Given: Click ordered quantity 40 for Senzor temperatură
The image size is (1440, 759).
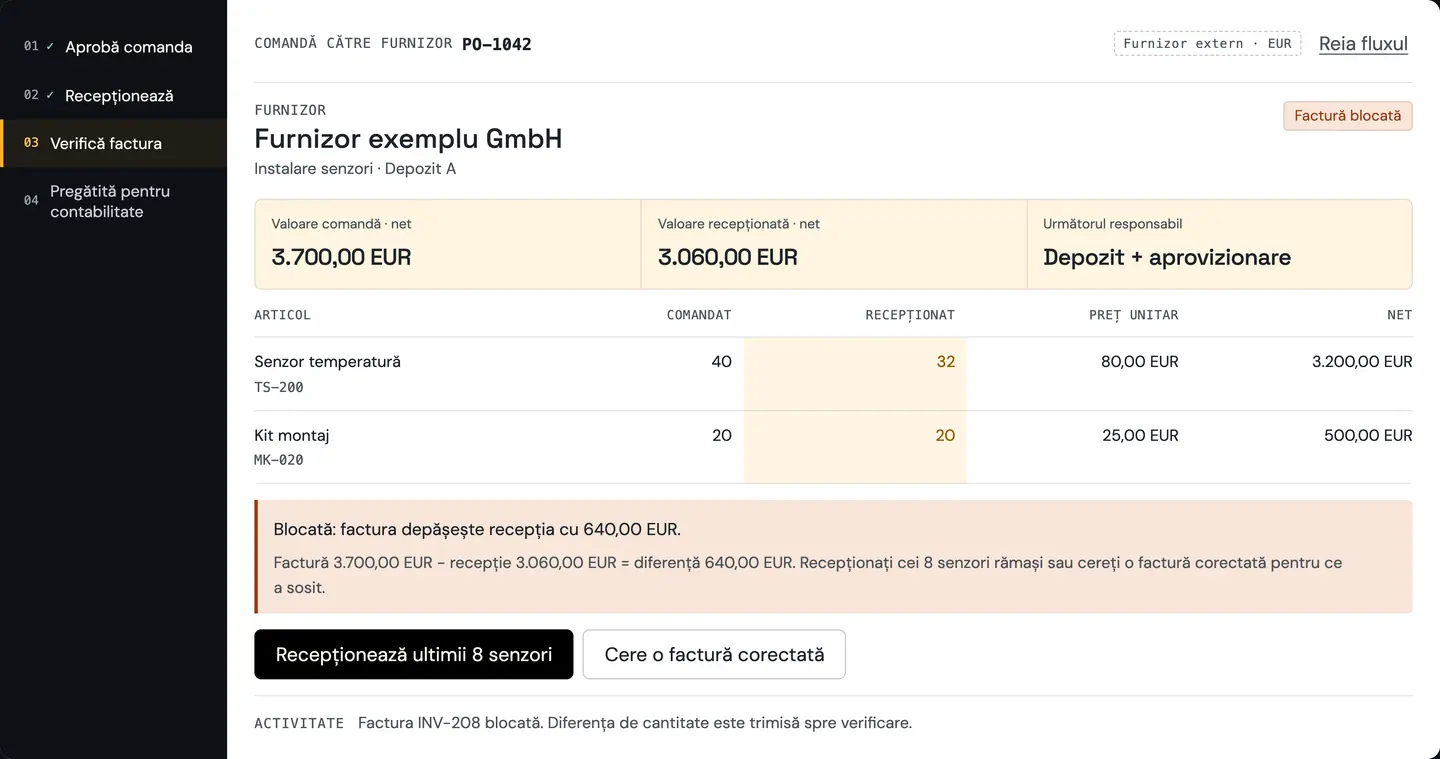Looking at the screenshot, I should coord(721,362).
